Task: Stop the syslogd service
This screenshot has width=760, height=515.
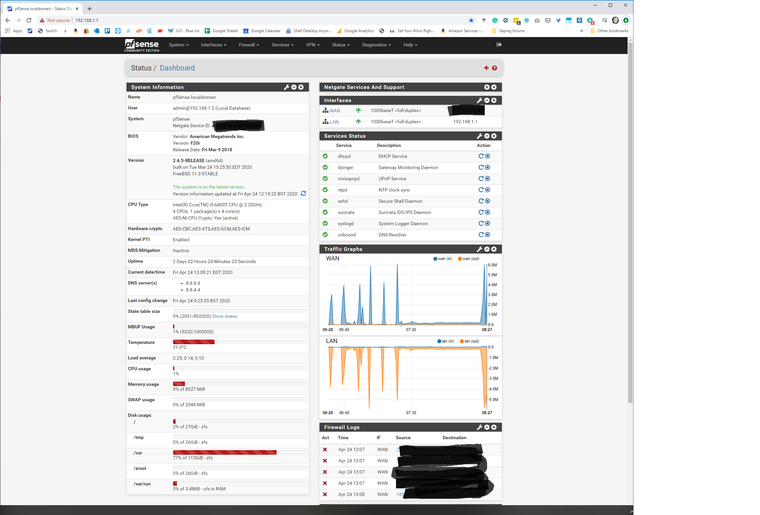Action: (x=488, y=223)
